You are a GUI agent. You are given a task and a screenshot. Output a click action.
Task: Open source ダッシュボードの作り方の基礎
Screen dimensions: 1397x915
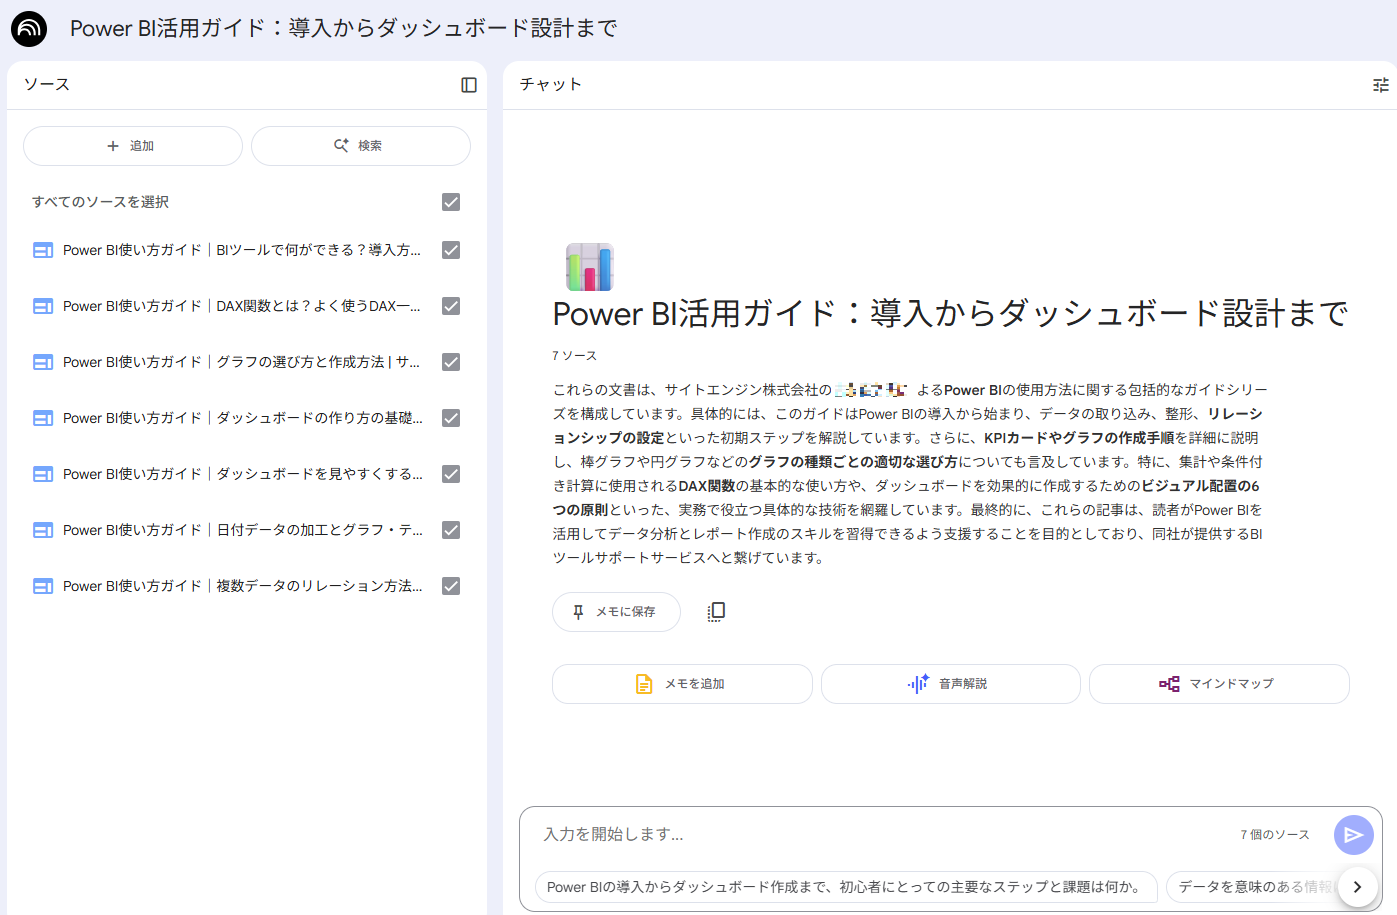tap(242, 418)
